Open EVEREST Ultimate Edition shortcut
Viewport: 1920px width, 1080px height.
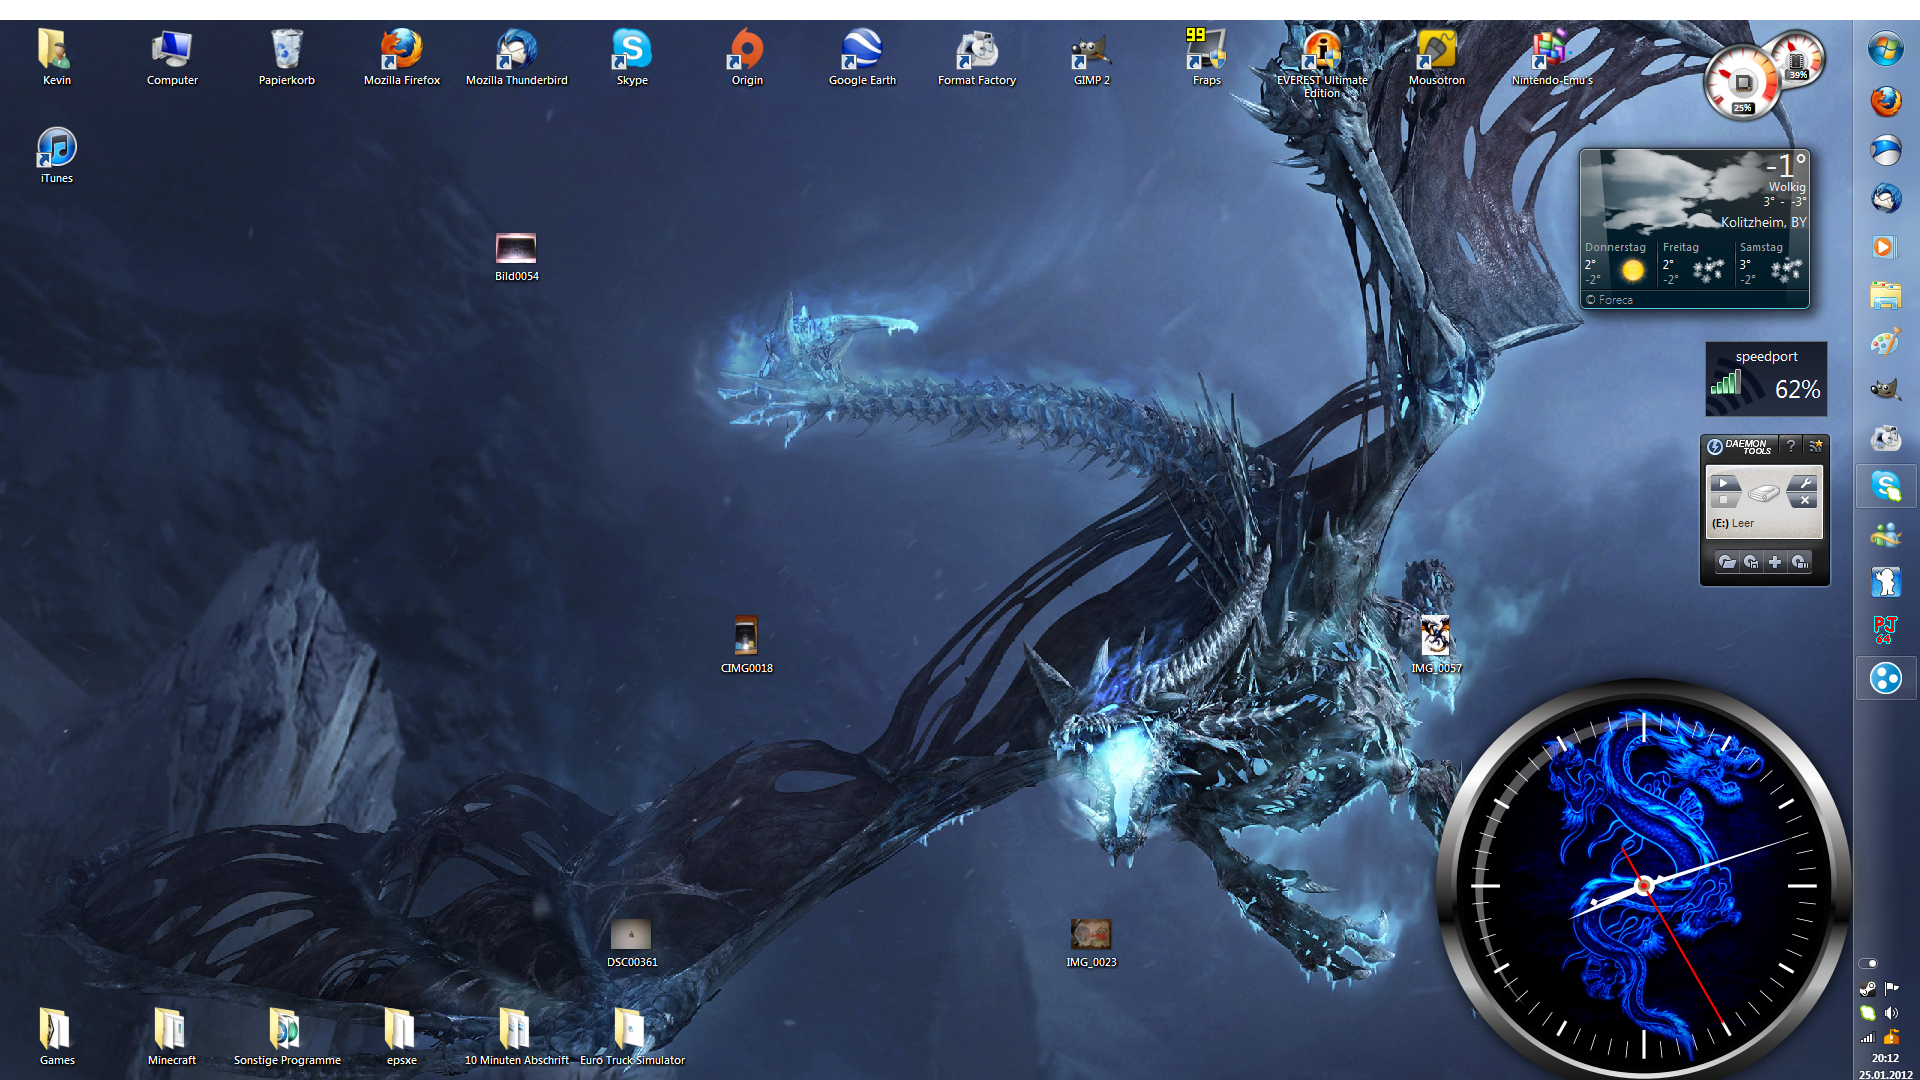(1322, 64)
